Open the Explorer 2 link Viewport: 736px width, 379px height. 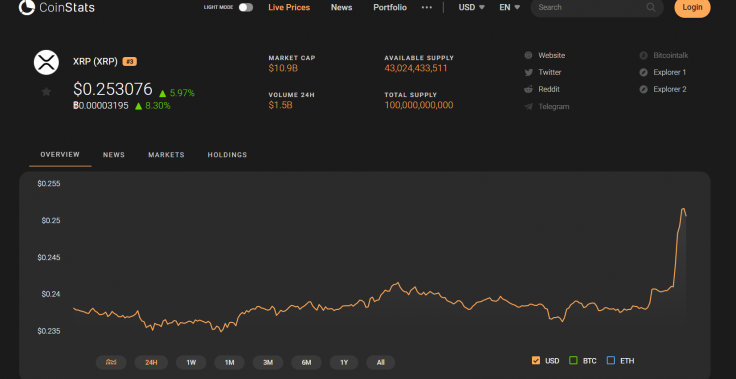point(670,89)
